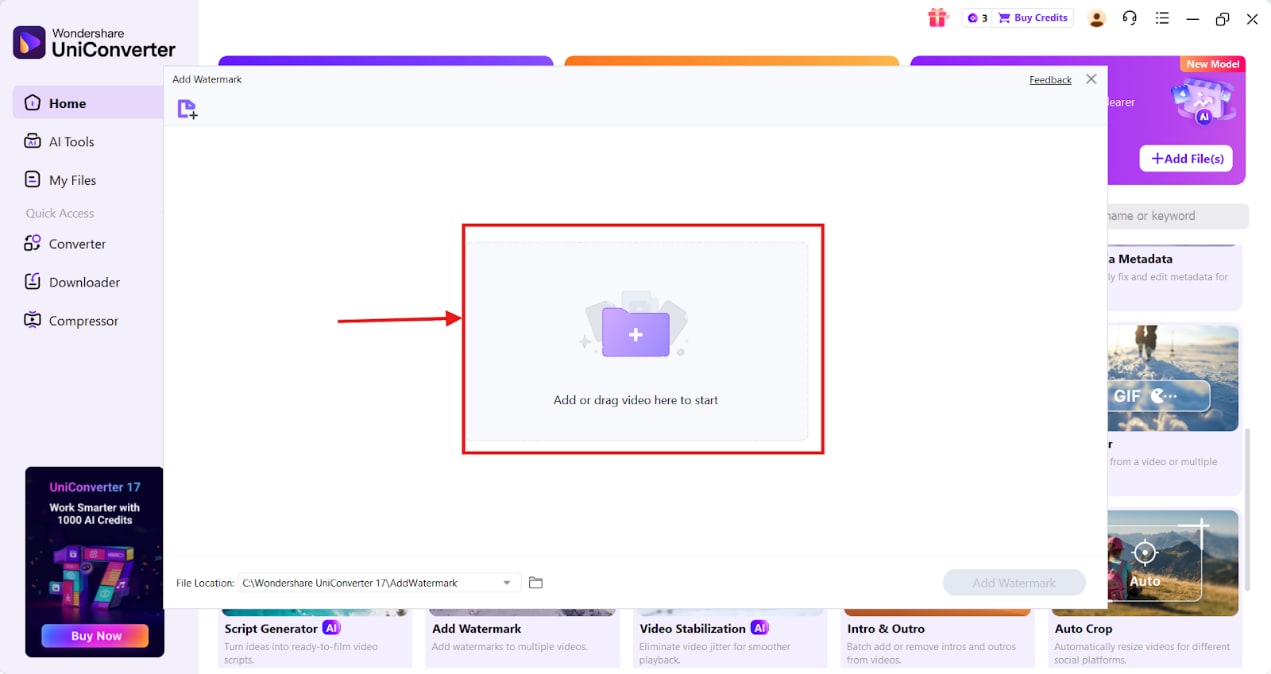Click the headset support icon
Image resolution: width=1271 pixels, height=674 pixels.
(1129, 18)
